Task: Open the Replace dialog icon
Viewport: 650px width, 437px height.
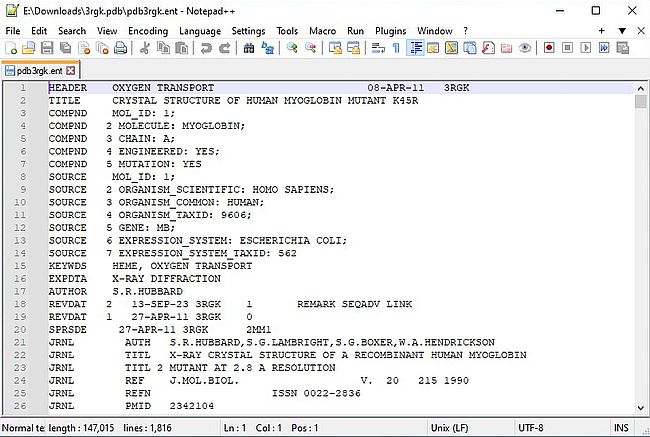Action: point(267,48)
